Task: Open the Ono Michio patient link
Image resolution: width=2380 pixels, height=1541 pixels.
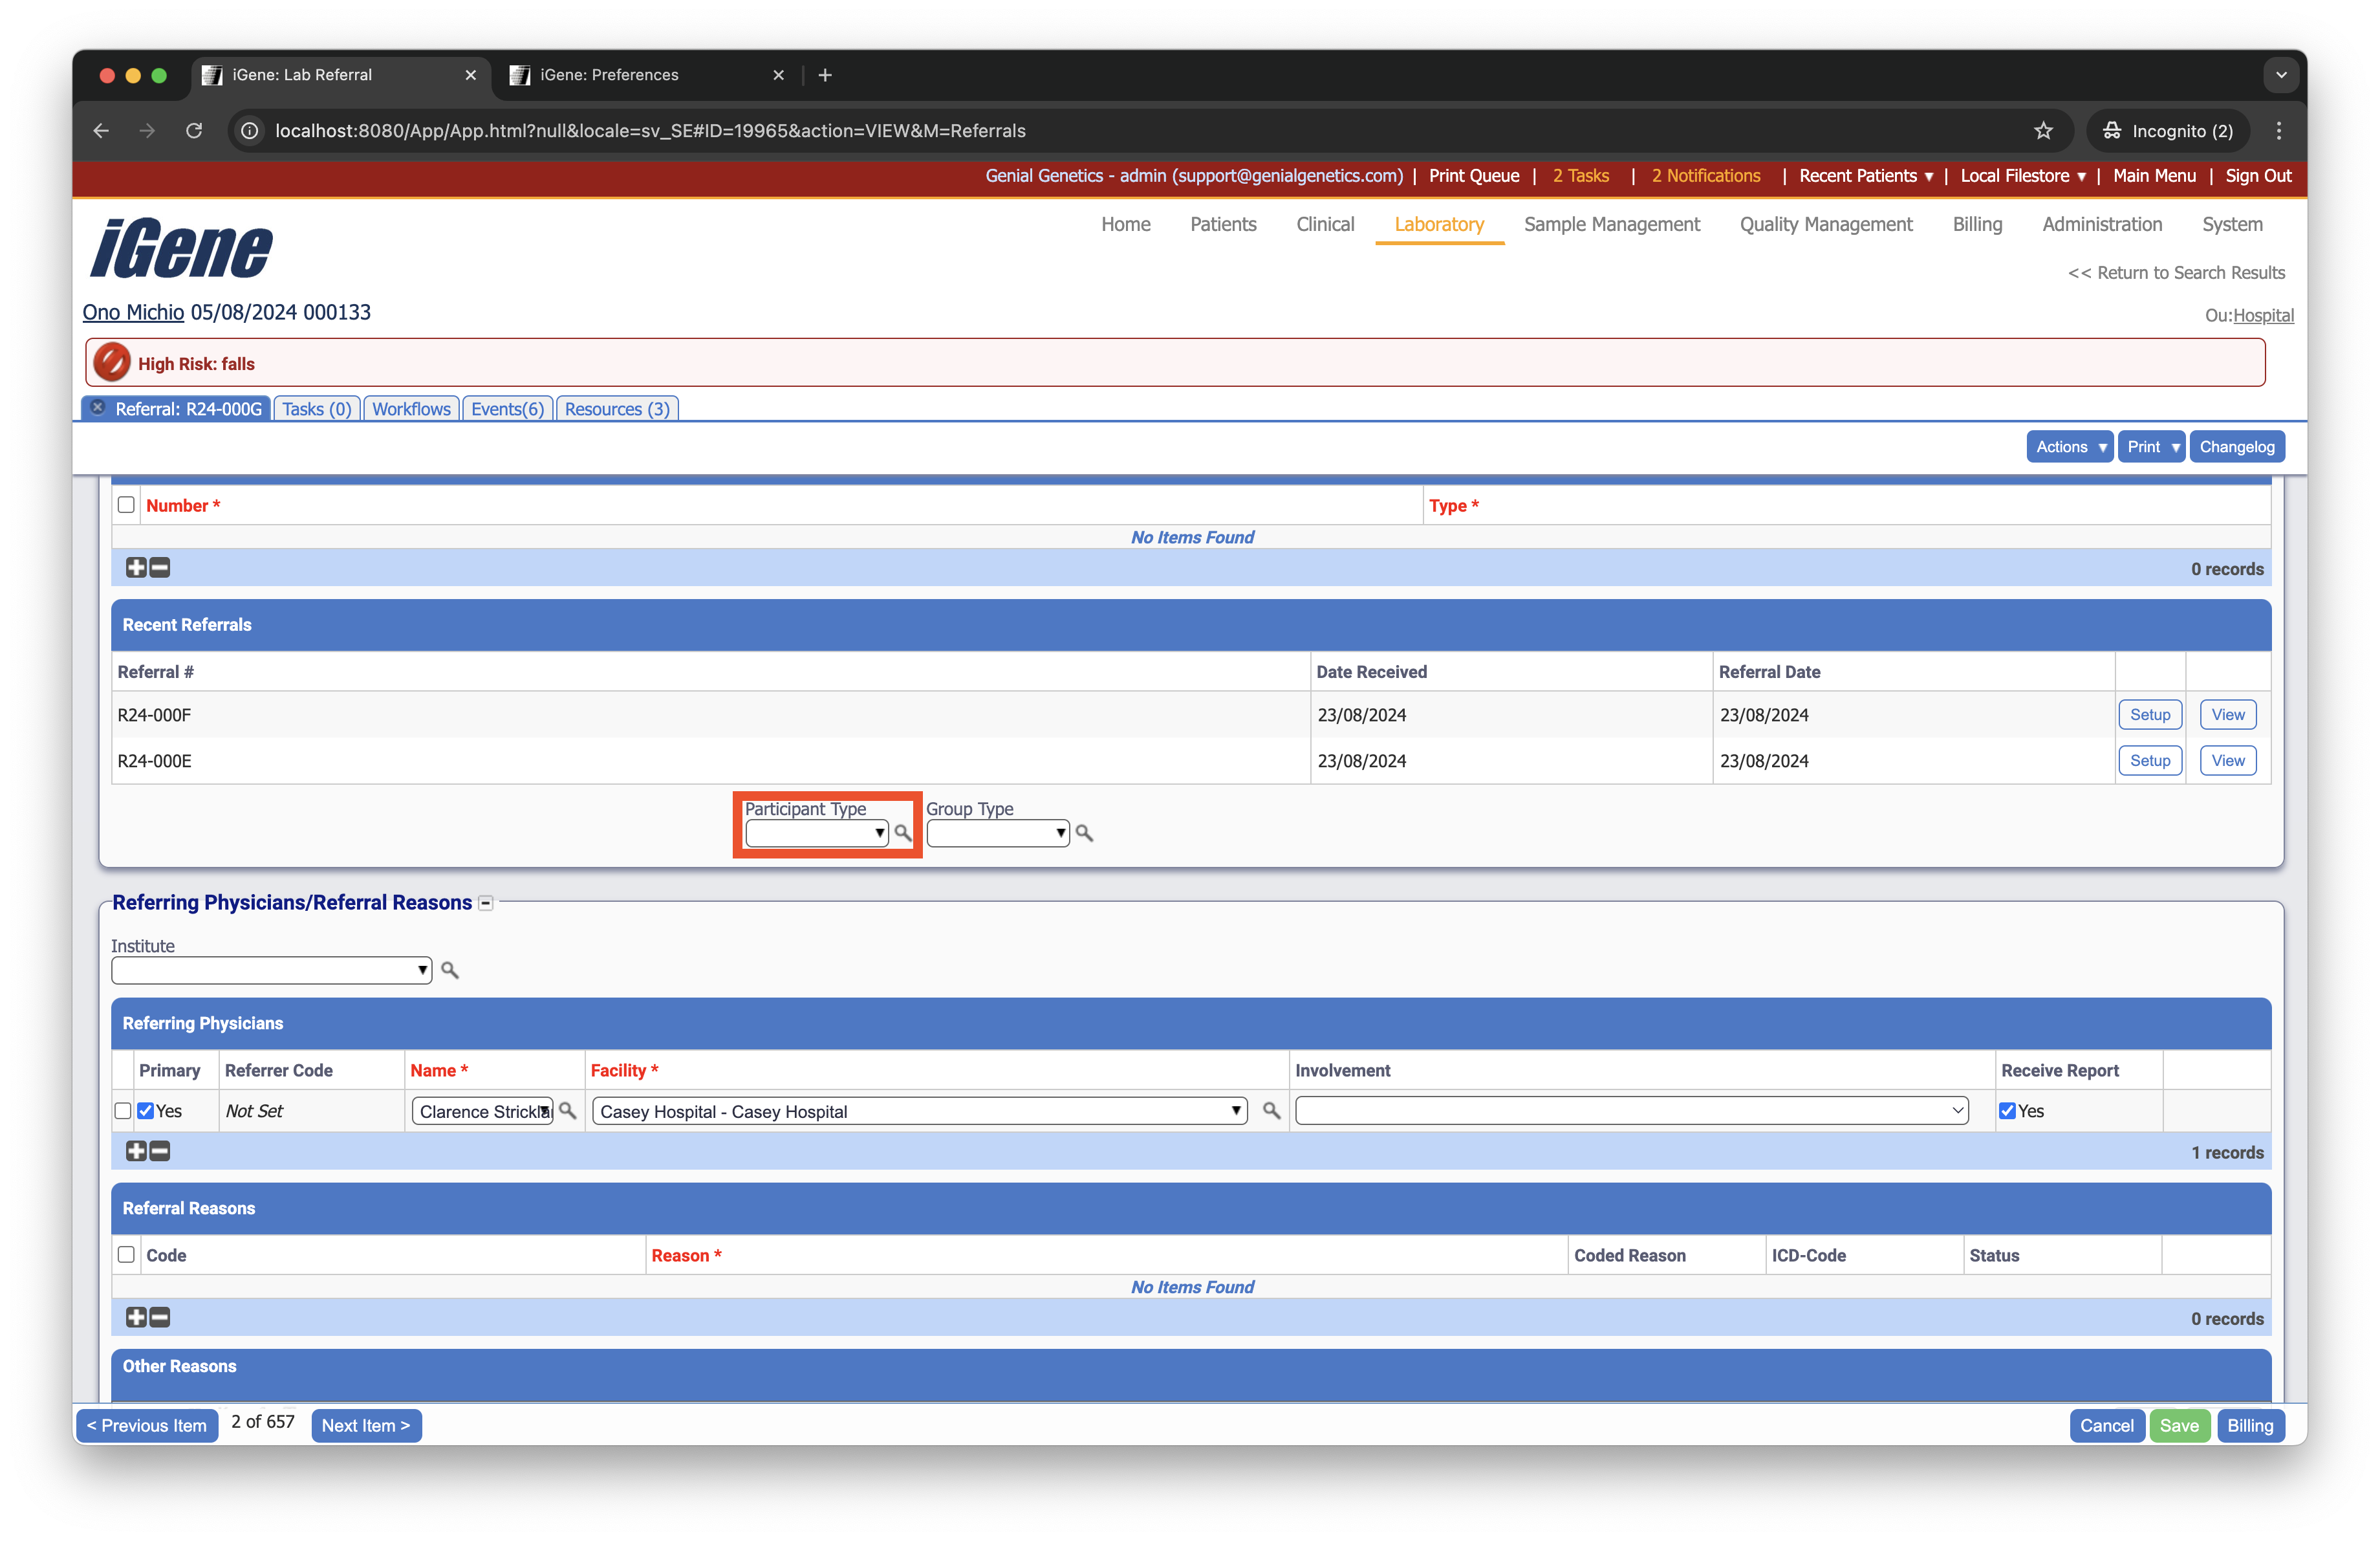Action: (x=133, y=312)
